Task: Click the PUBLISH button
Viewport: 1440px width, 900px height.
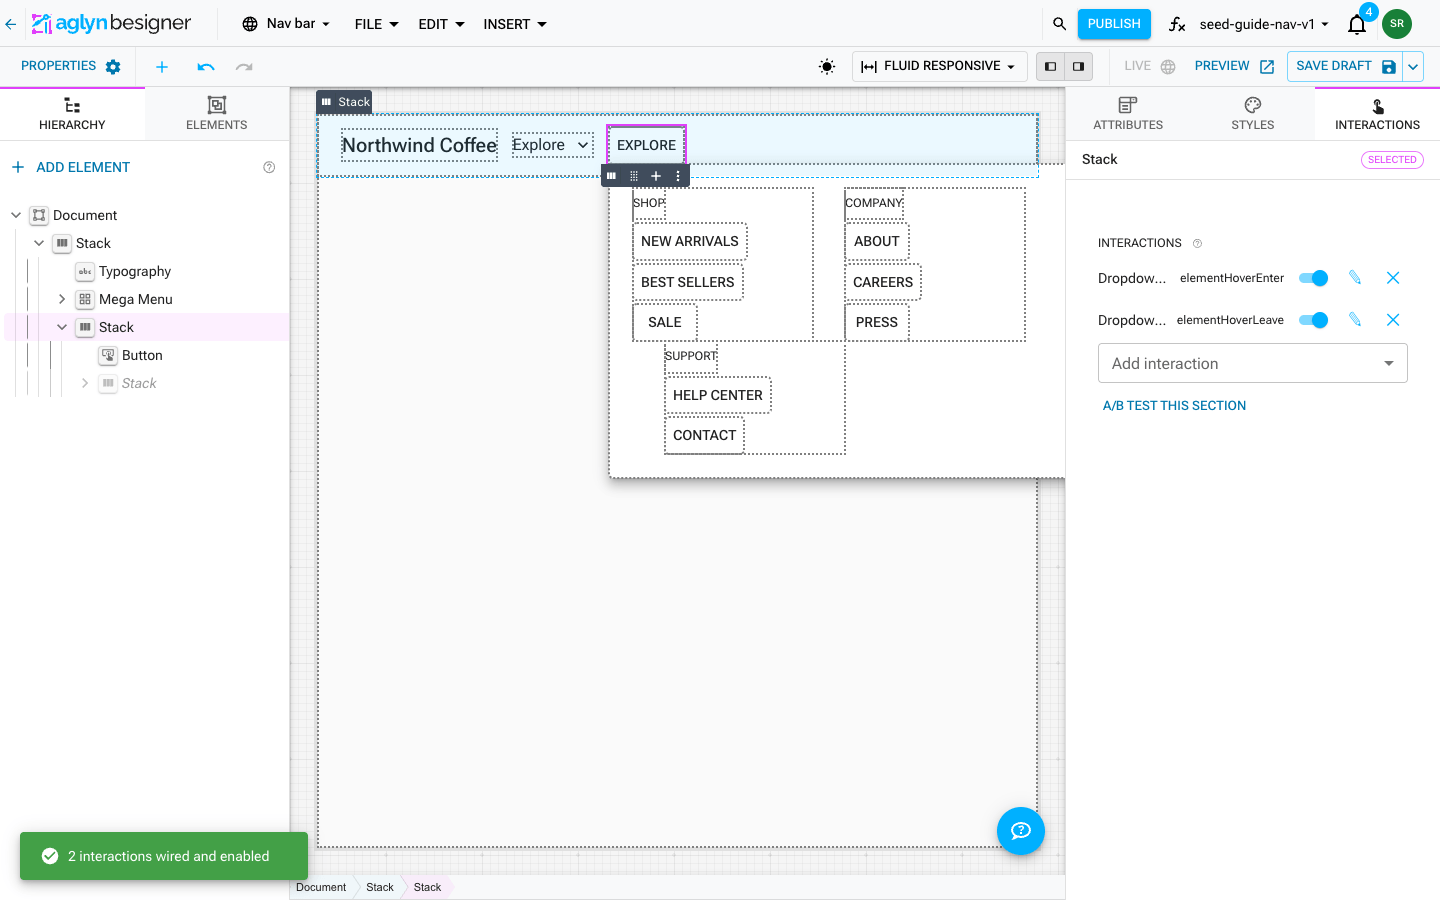Action: point(1114,24)
